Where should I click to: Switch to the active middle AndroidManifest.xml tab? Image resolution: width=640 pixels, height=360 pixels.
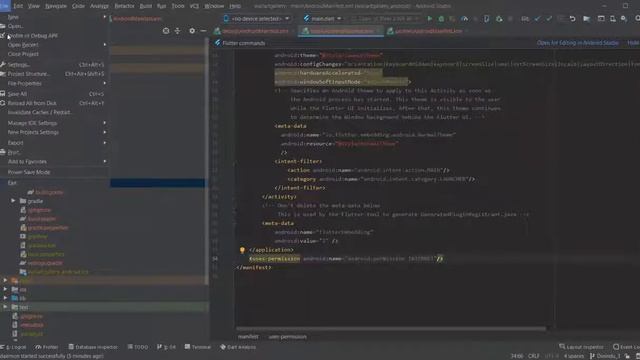click(341, 31)
